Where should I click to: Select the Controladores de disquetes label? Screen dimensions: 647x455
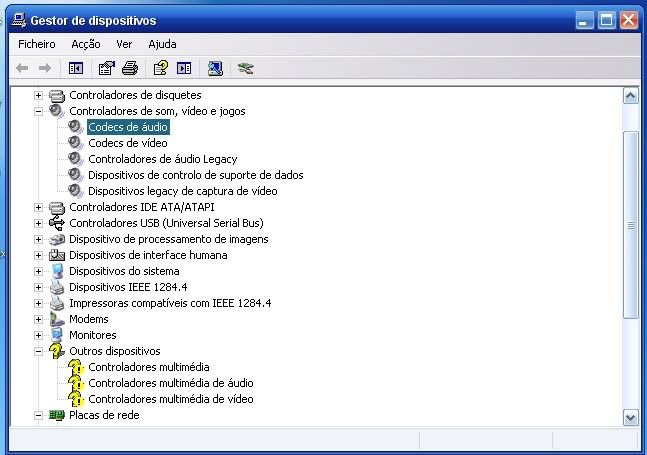tap(135, 95)
